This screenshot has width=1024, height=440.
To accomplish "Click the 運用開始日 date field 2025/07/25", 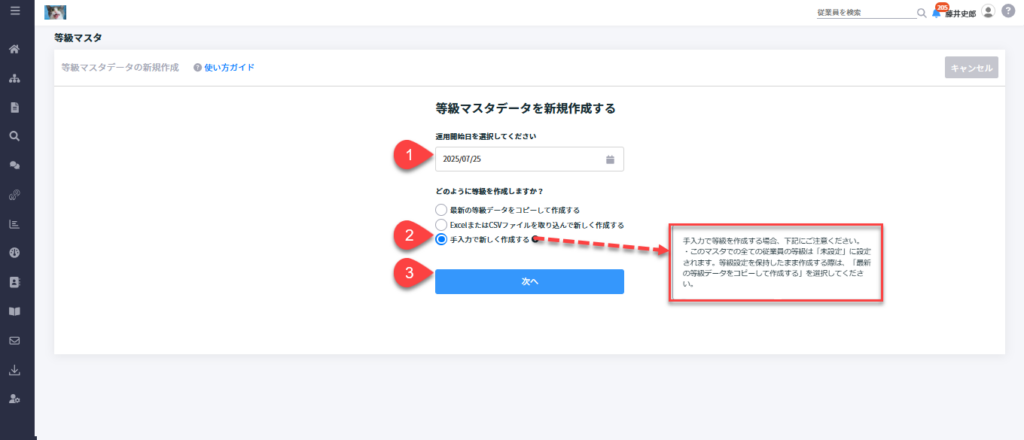I will (530, 159).
